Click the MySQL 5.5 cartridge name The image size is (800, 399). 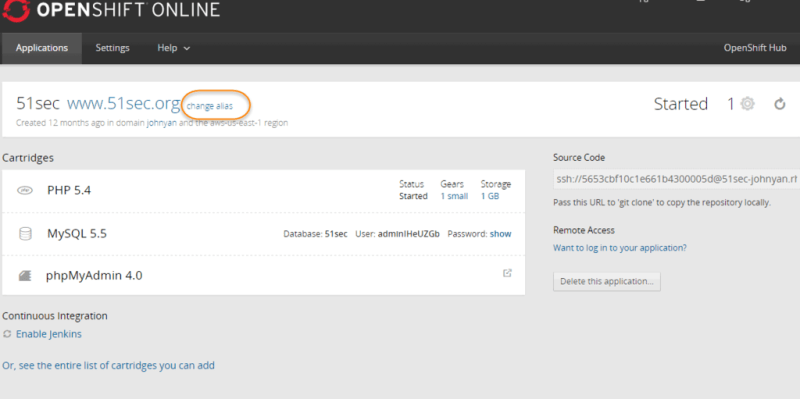pos(77,234)
